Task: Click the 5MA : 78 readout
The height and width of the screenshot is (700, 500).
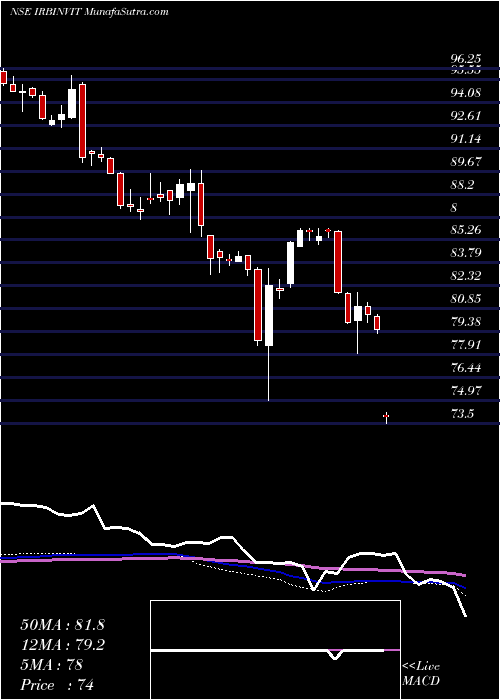Action: 52,665
